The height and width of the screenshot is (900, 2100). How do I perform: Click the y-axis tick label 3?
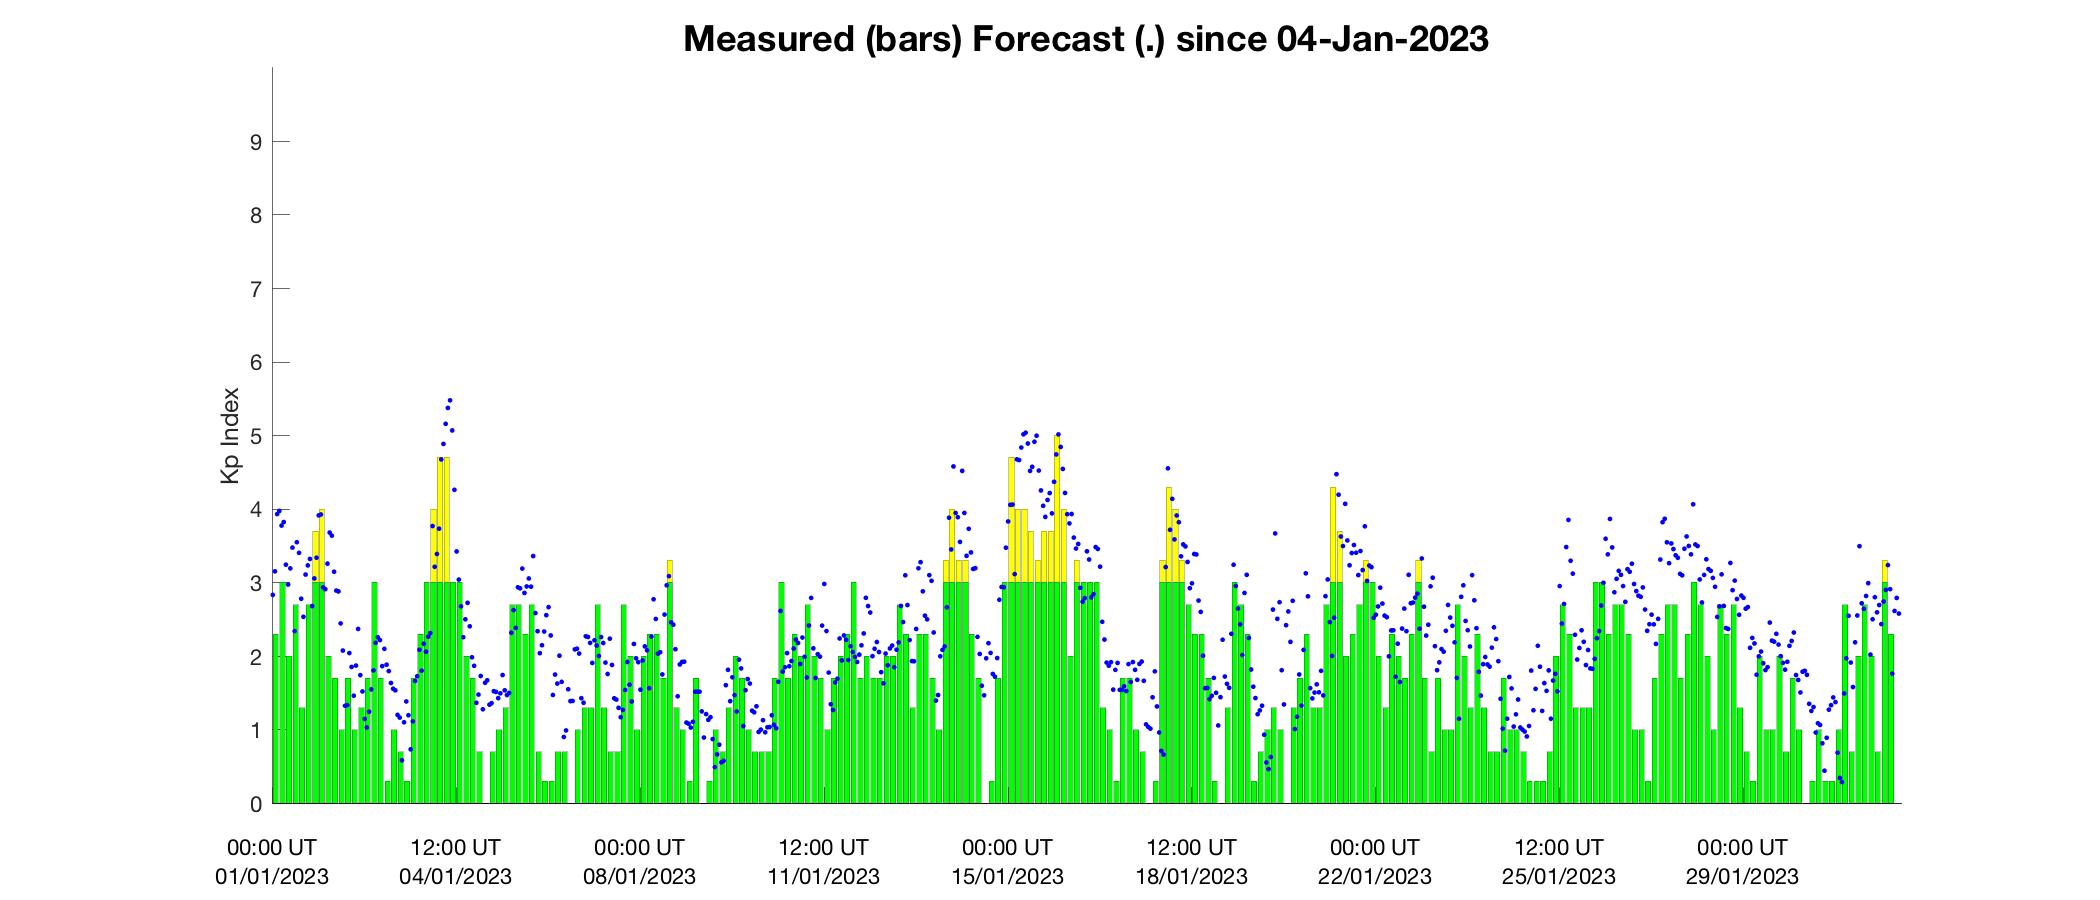256,583
